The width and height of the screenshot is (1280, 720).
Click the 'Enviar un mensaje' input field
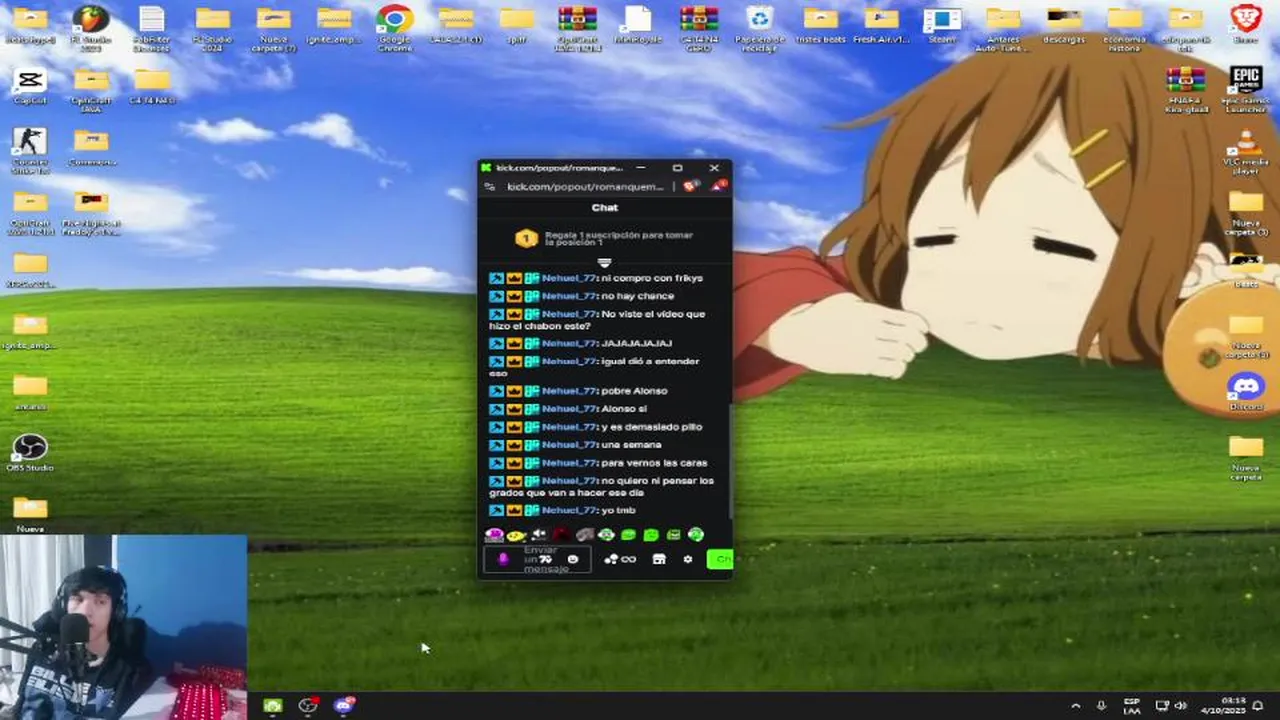tap(536, 559)
